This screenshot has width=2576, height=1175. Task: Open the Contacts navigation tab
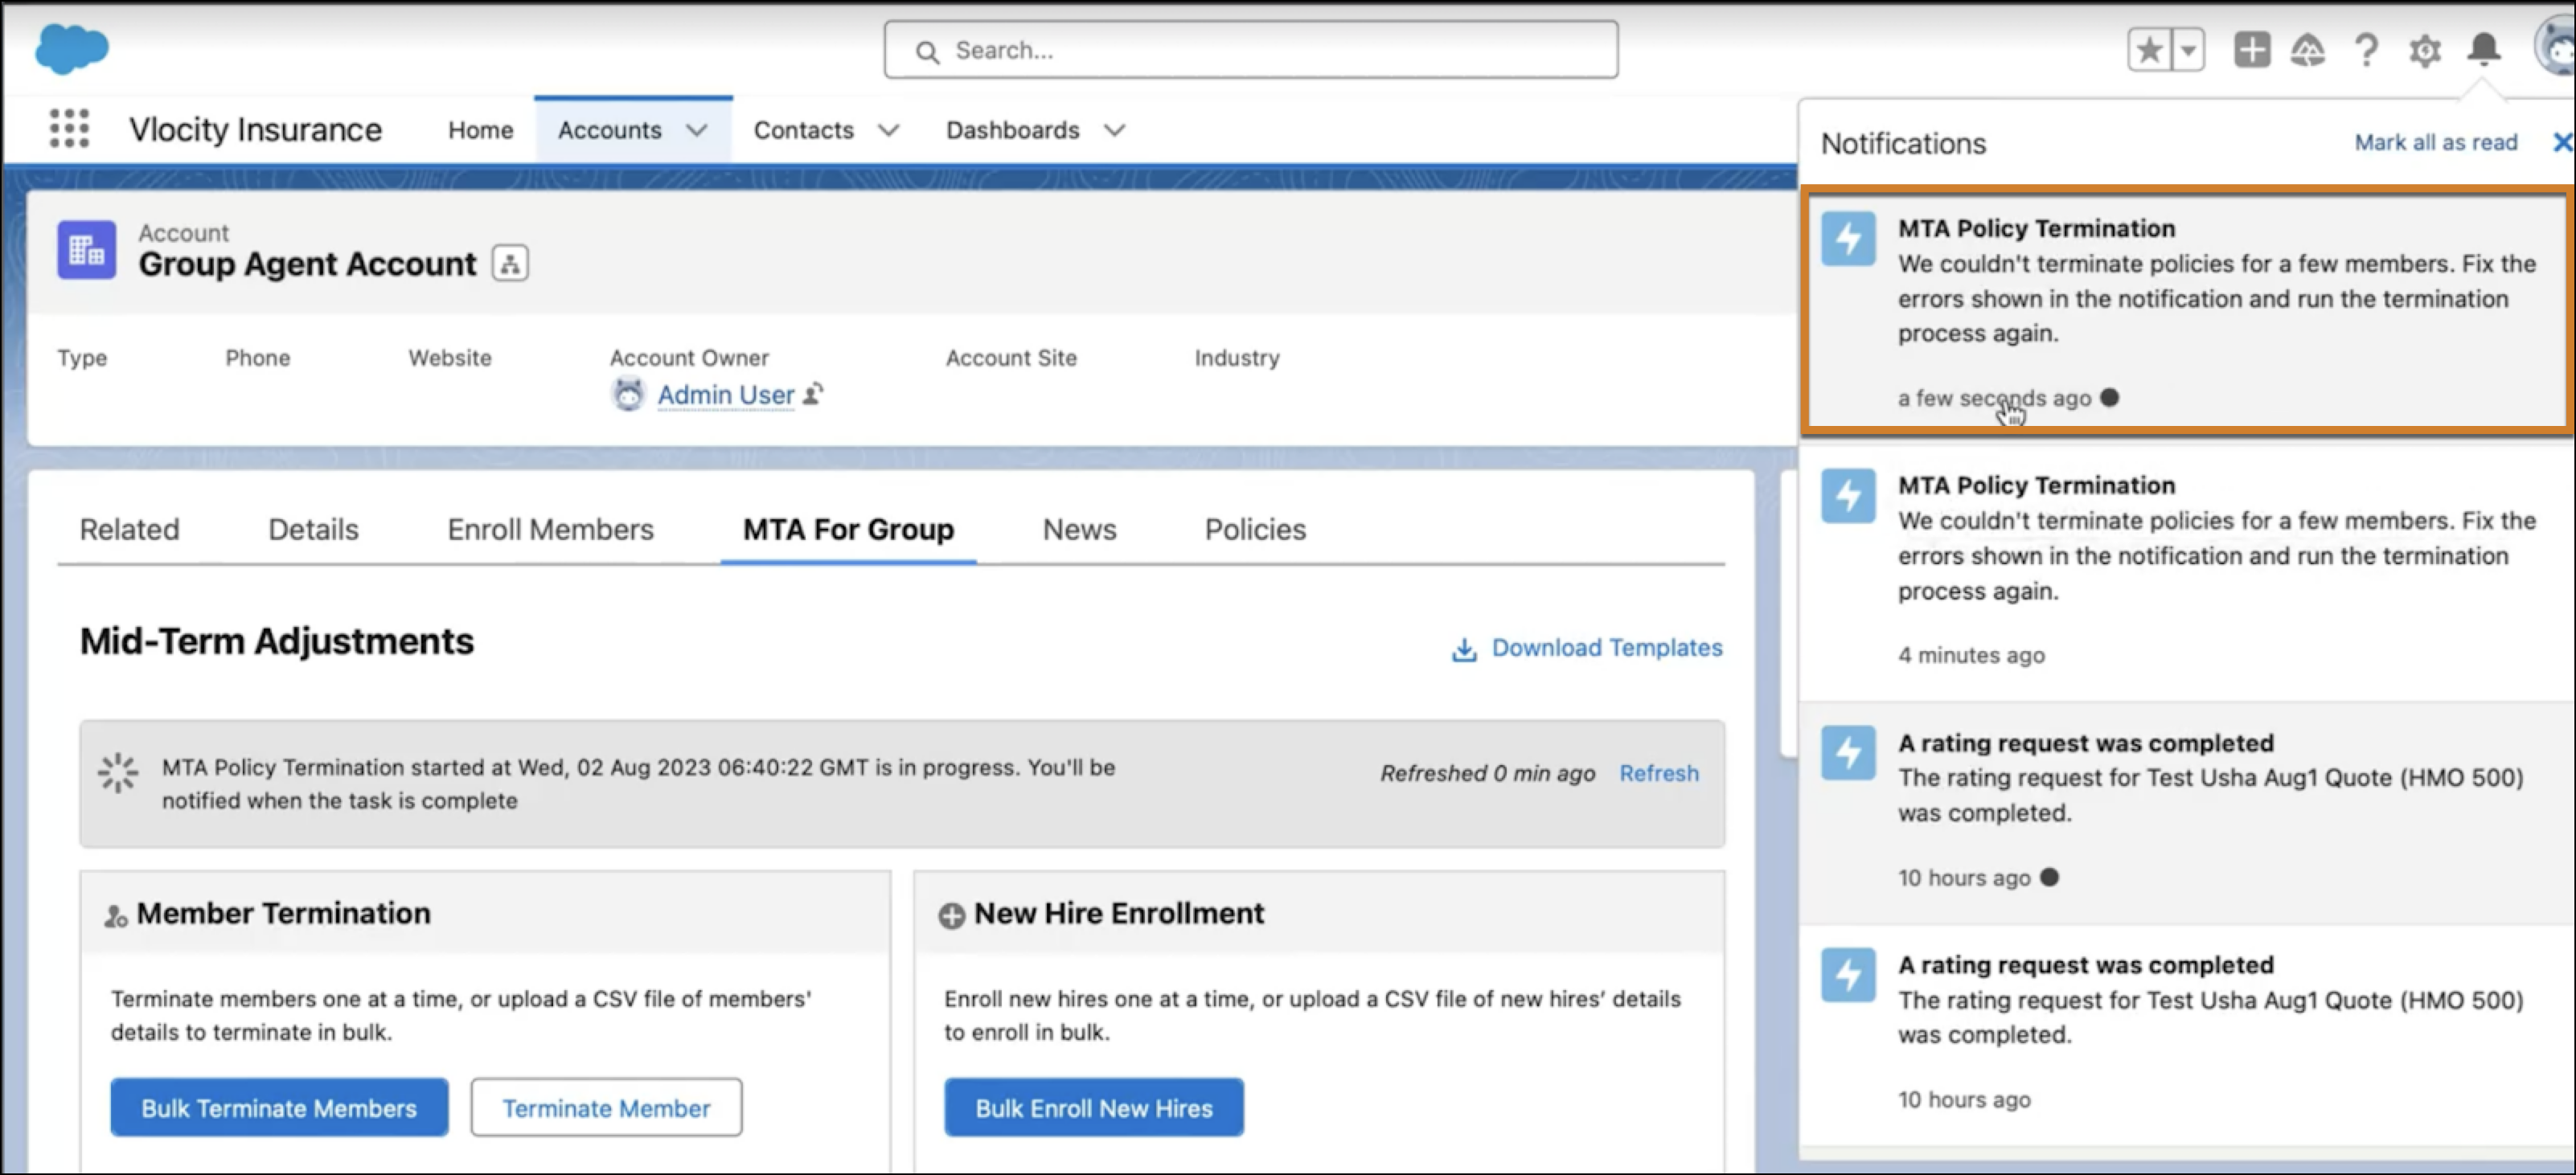[x=804, y=130]
